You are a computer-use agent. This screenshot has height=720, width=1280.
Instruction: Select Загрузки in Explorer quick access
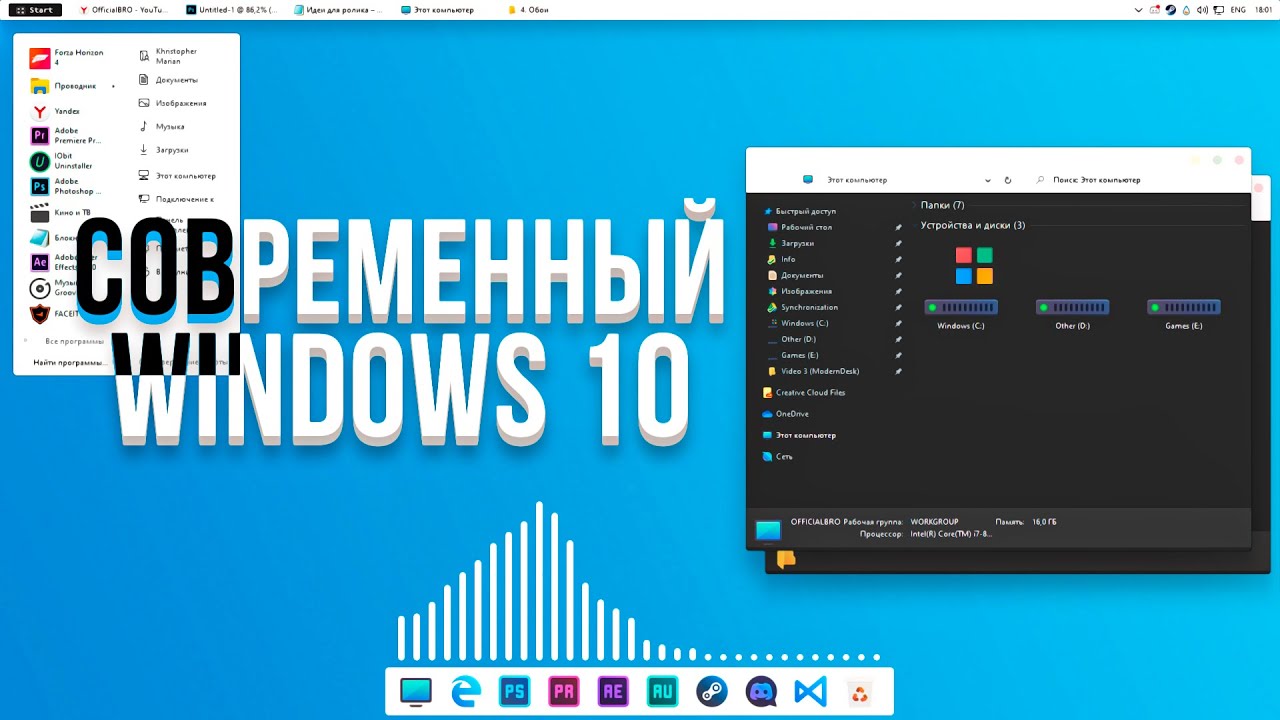pos(790,243)
